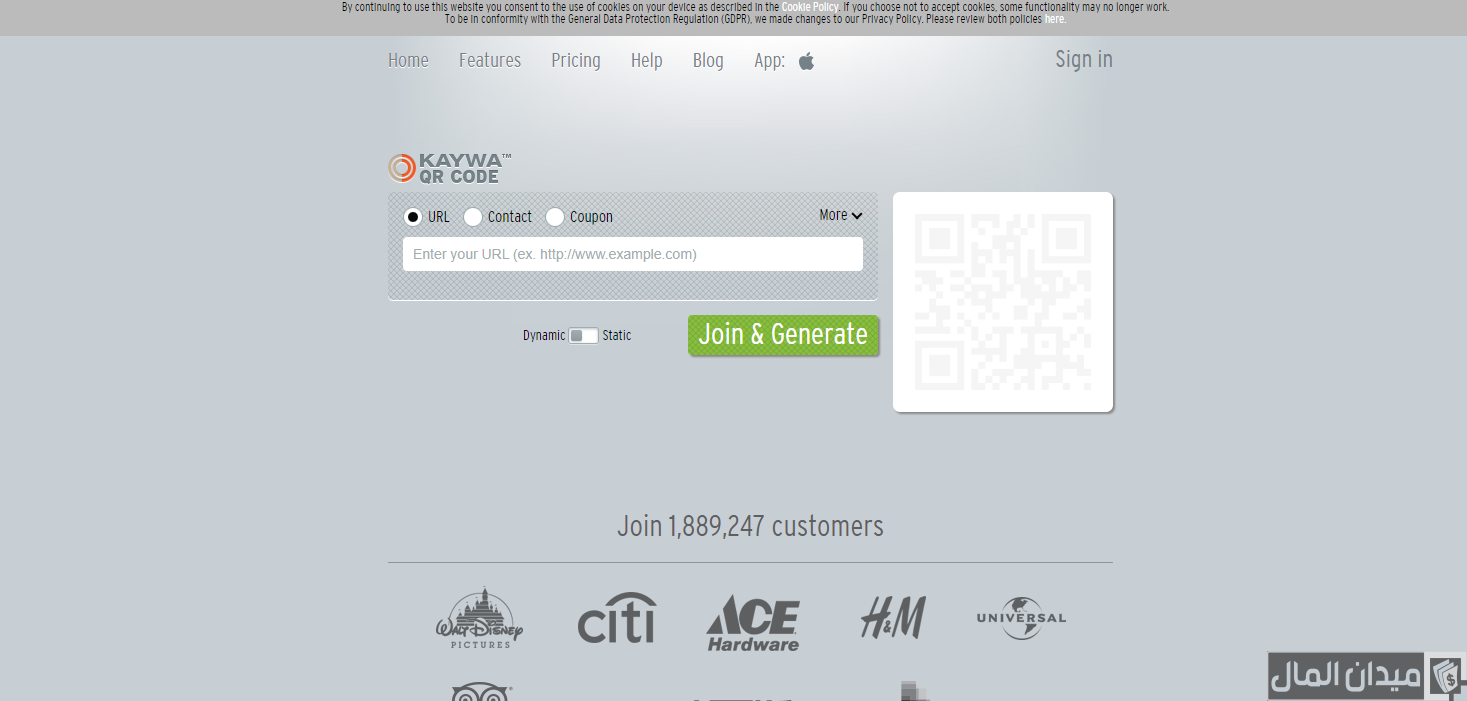This screenshot has height=701, width=1467.
Task: Open the Cookie Policy link
Action: 810,7
